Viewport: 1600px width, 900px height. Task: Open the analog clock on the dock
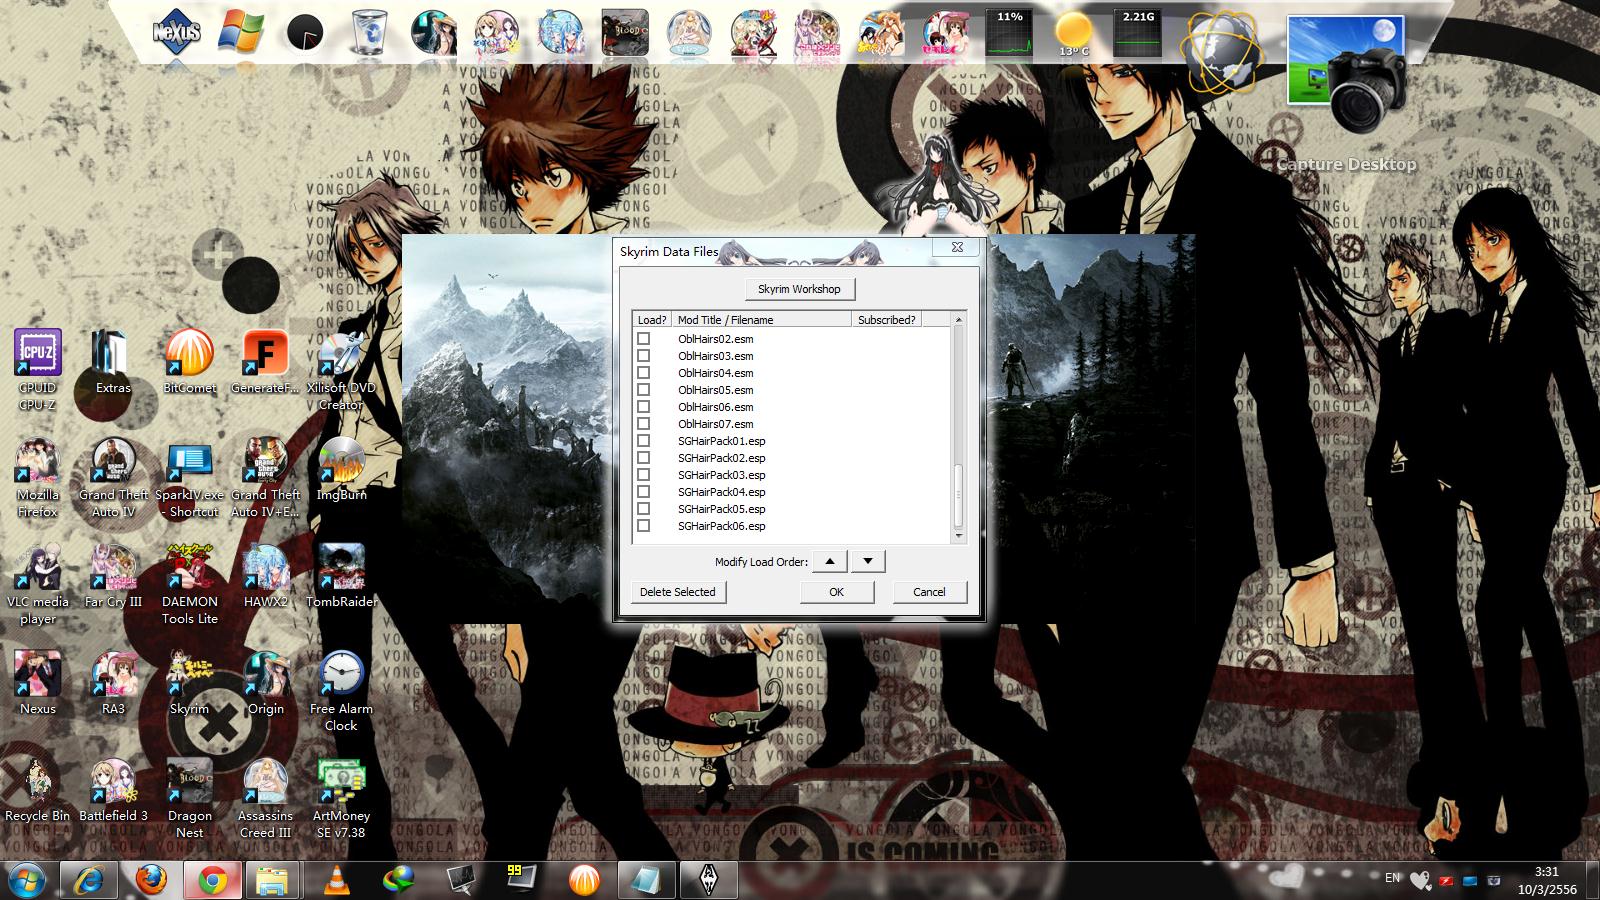305,33
